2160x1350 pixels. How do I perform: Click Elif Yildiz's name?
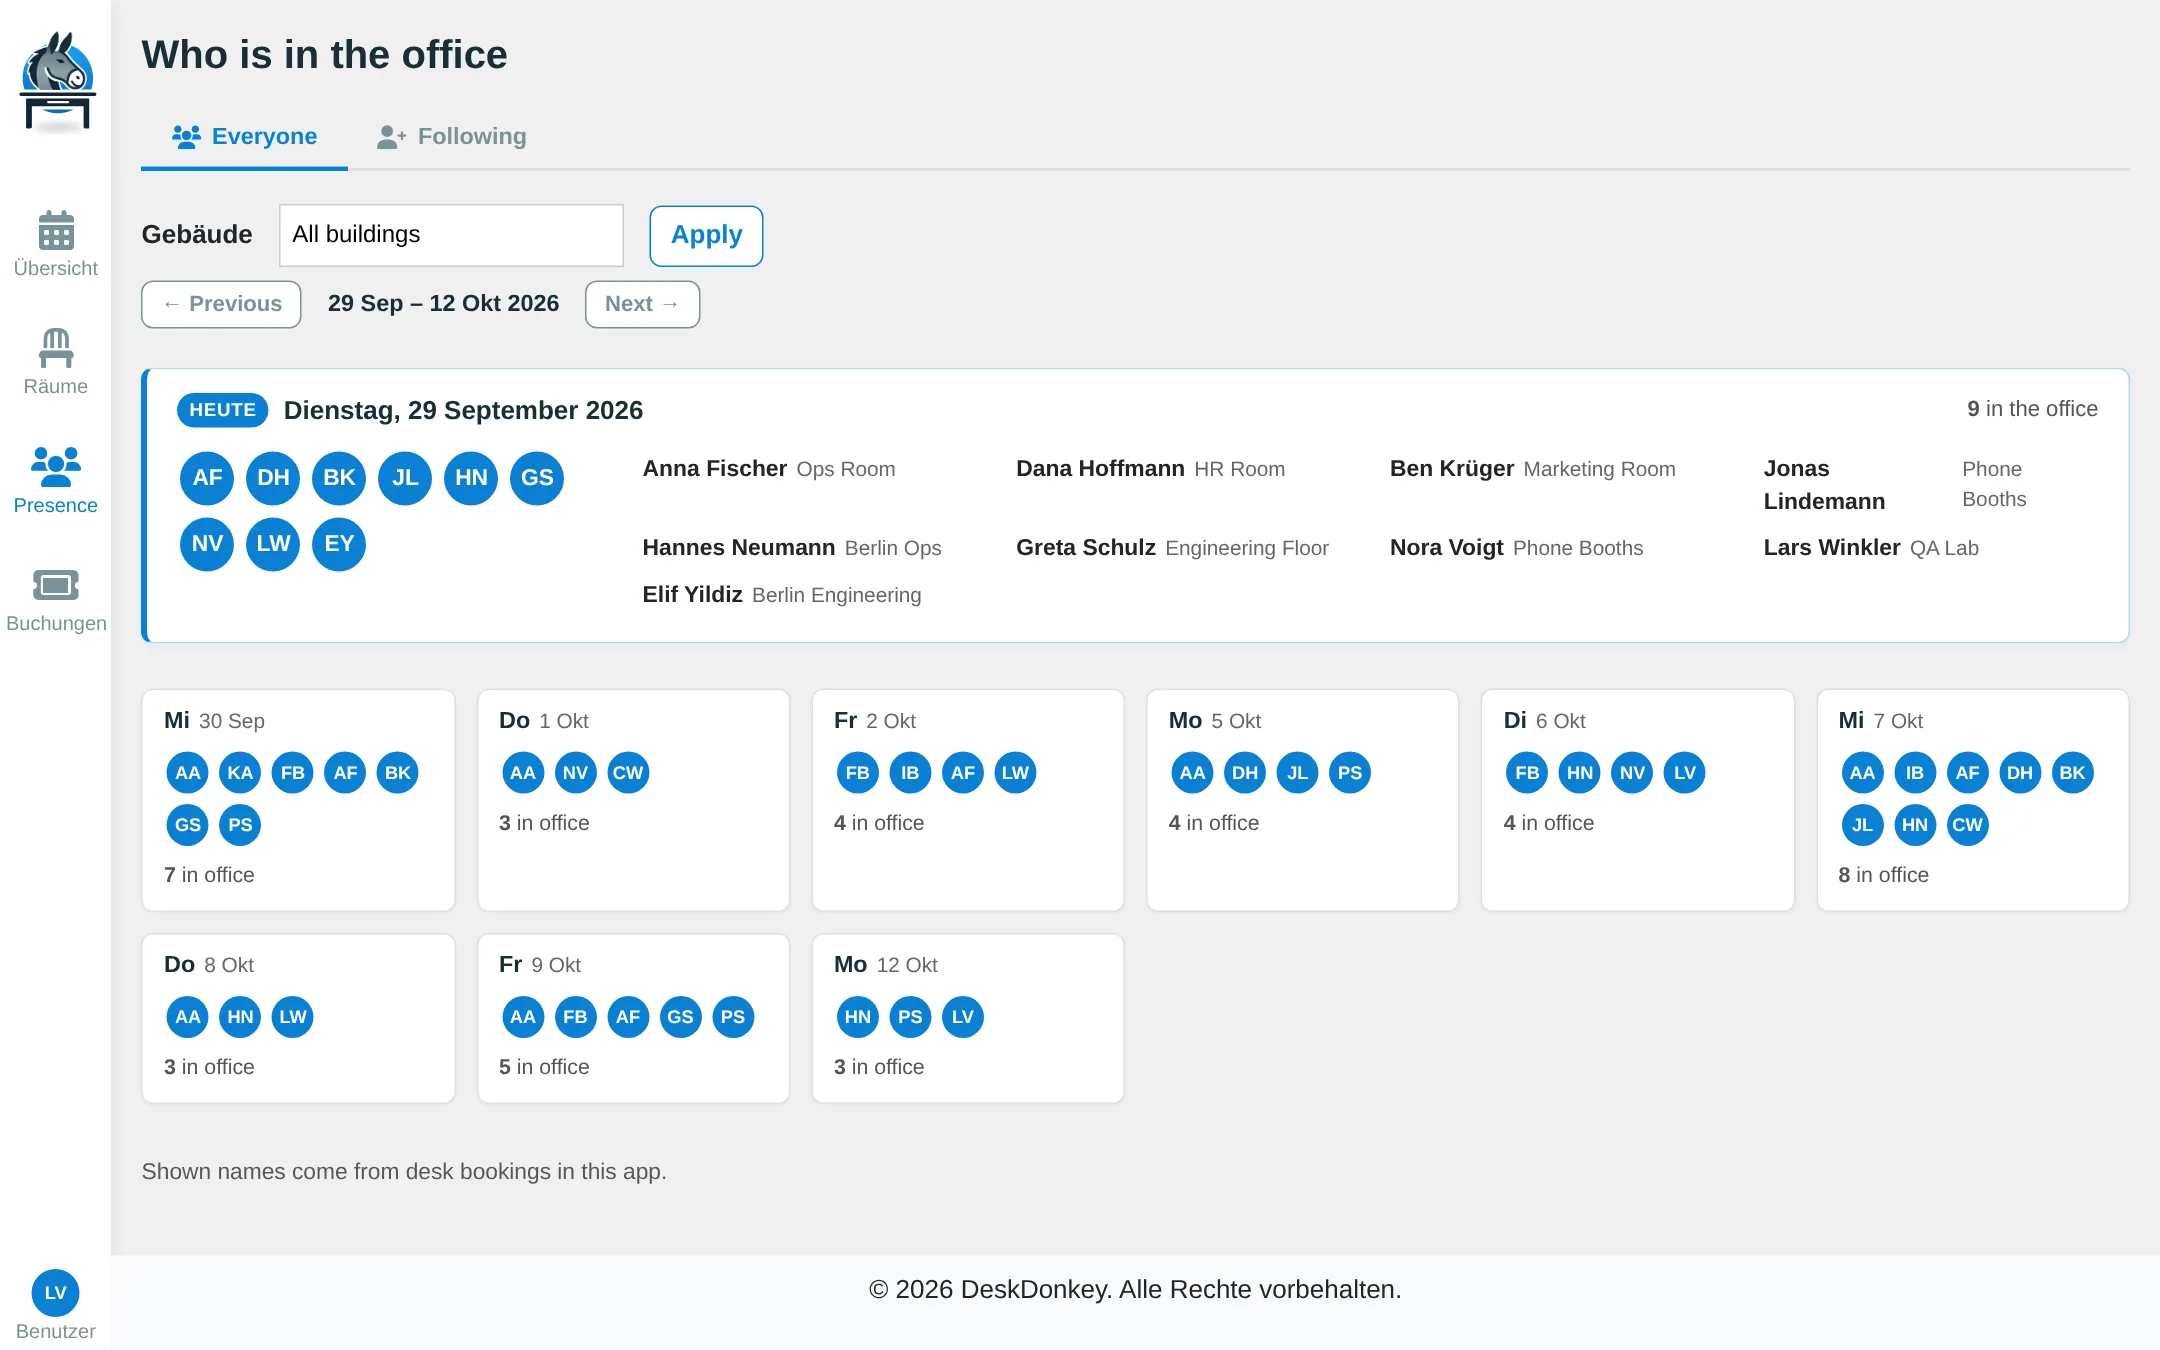coord(692,594)
